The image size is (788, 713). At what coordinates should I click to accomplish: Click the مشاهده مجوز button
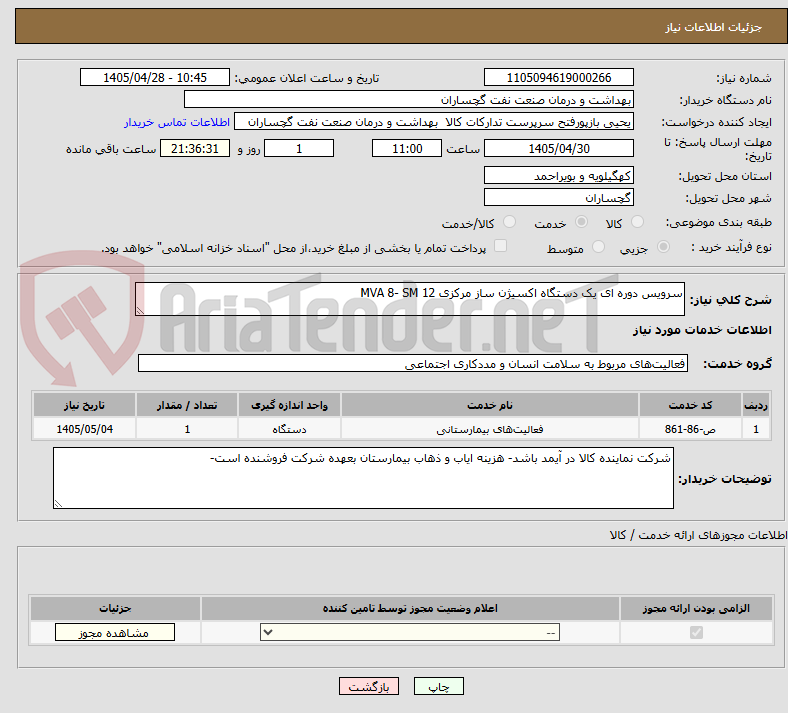click(115, 633)
